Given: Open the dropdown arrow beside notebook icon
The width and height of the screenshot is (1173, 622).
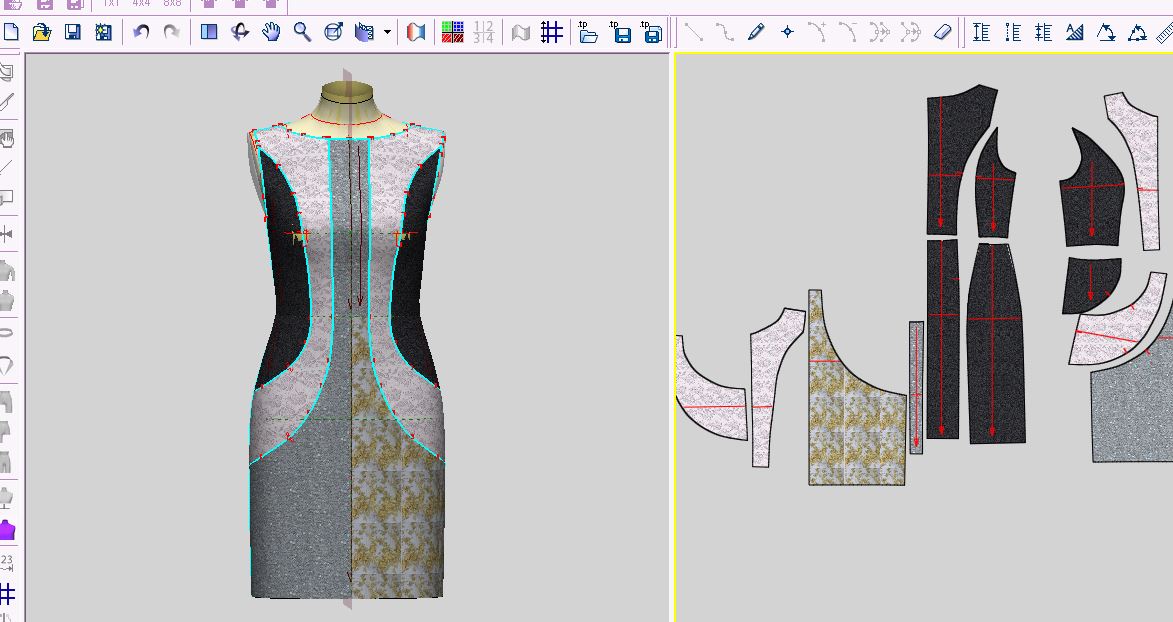Looking at the screenshot, I should [387, 32].
